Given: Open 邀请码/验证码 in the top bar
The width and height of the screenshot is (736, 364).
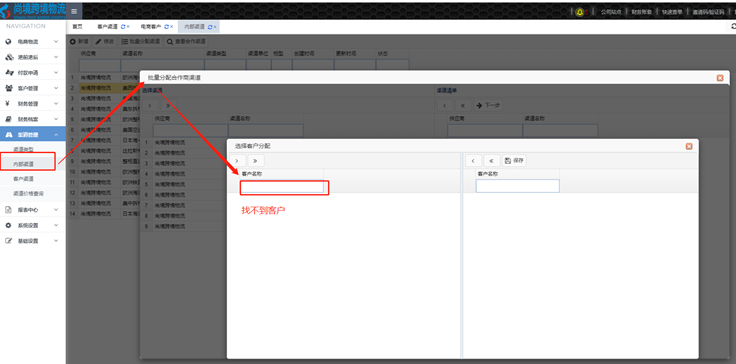Looking at the screenshot, I should click(x=708, y=12).
